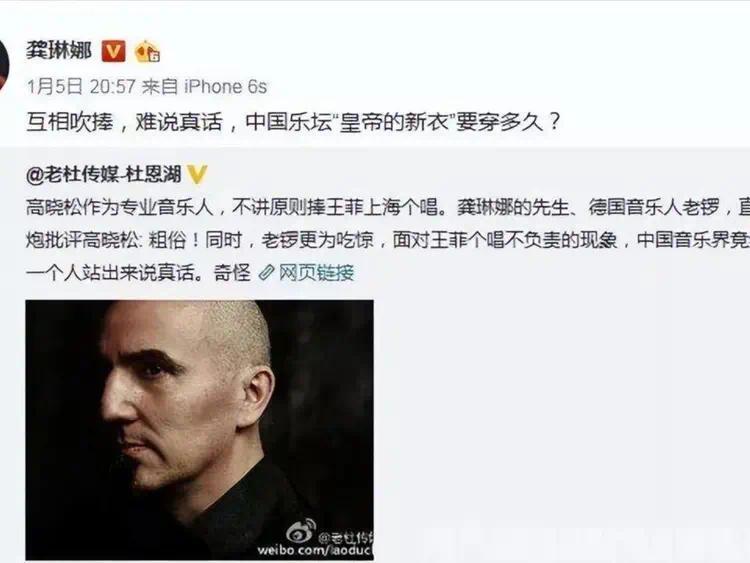Click the Weibo eye logo watermark
The width and height of the screenshot is (750, 563).
click(301, 531)
